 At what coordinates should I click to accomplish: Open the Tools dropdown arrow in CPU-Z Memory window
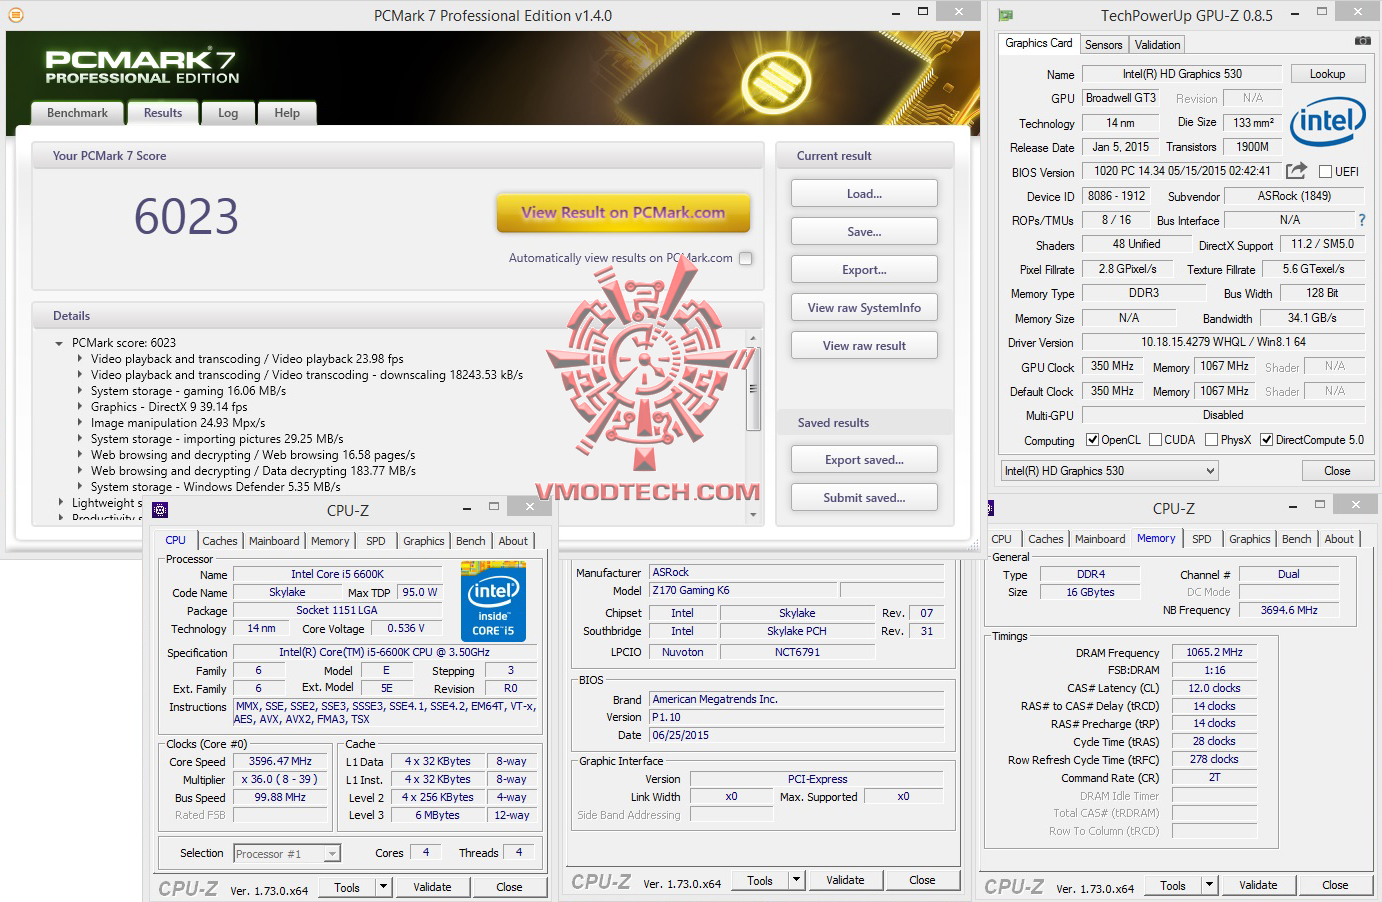click(x=1209, y=885)
